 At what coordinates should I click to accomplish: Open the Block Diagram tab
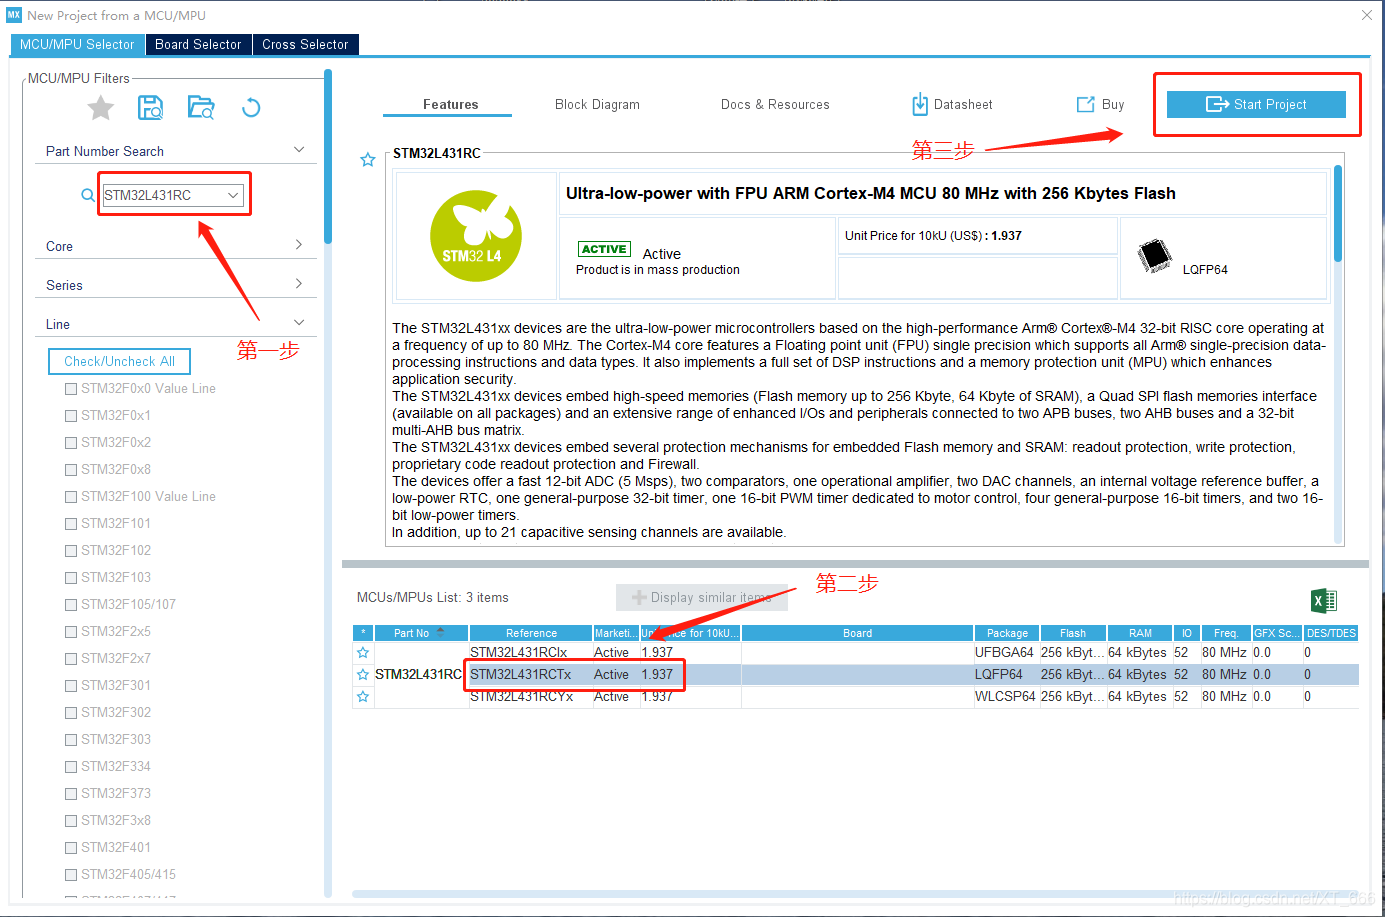coord(597,104)
